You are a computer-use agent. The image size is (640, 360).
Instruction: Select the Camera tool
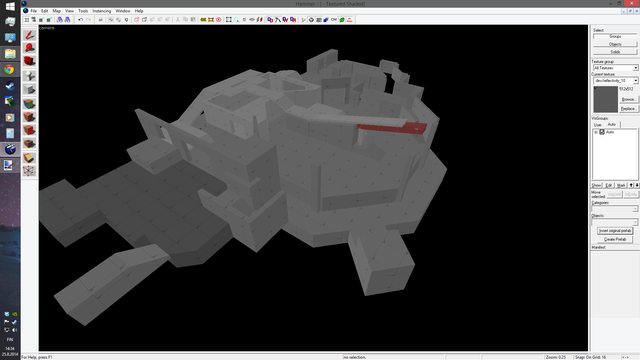coord(29,62)
